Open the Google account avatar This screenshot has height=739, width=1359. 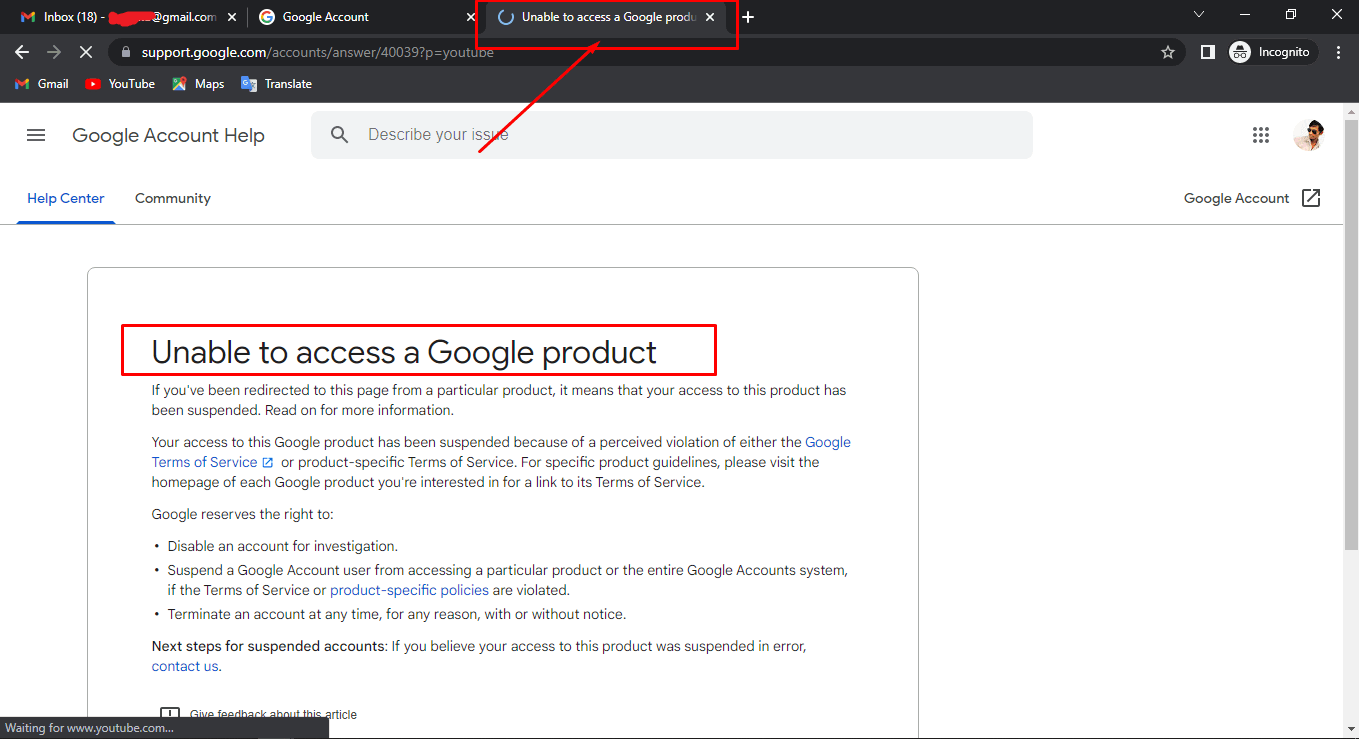1309,135
